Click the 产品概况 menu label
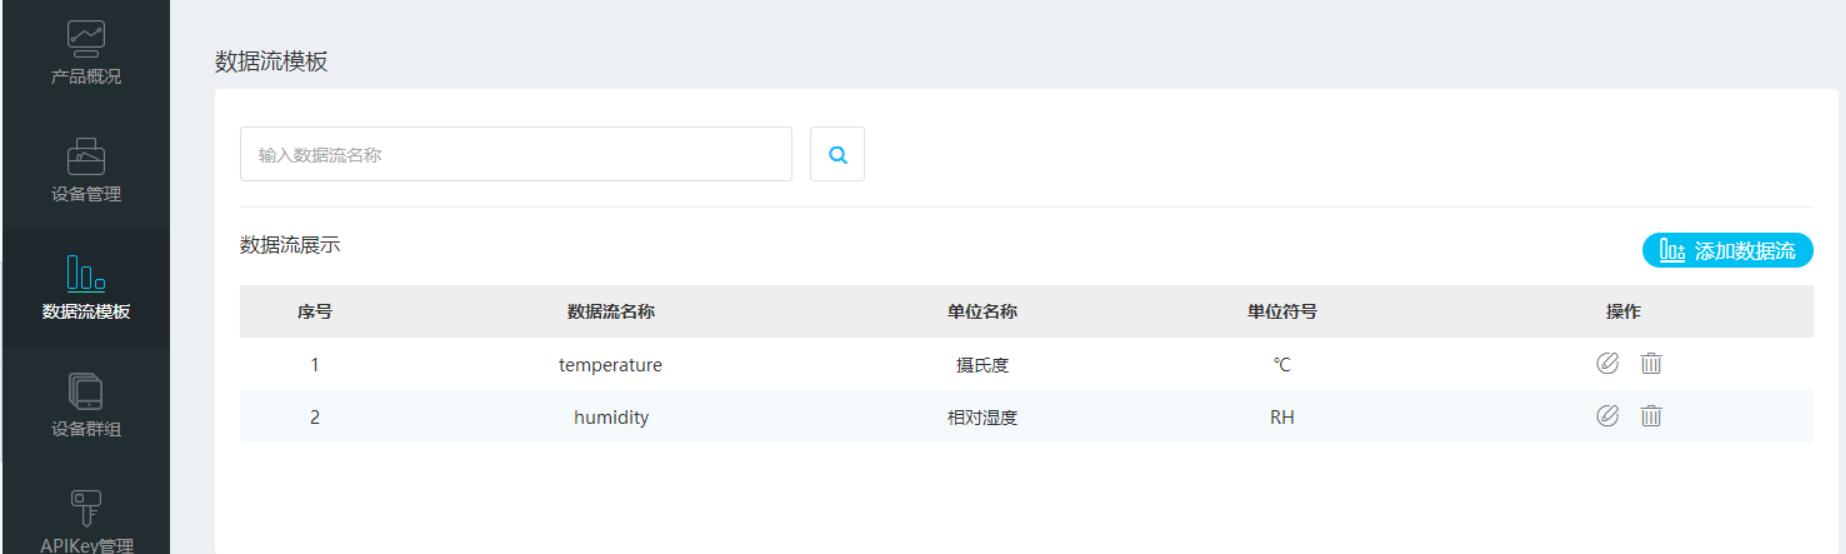Screen dimensions: 1846x554 [86, 77]
